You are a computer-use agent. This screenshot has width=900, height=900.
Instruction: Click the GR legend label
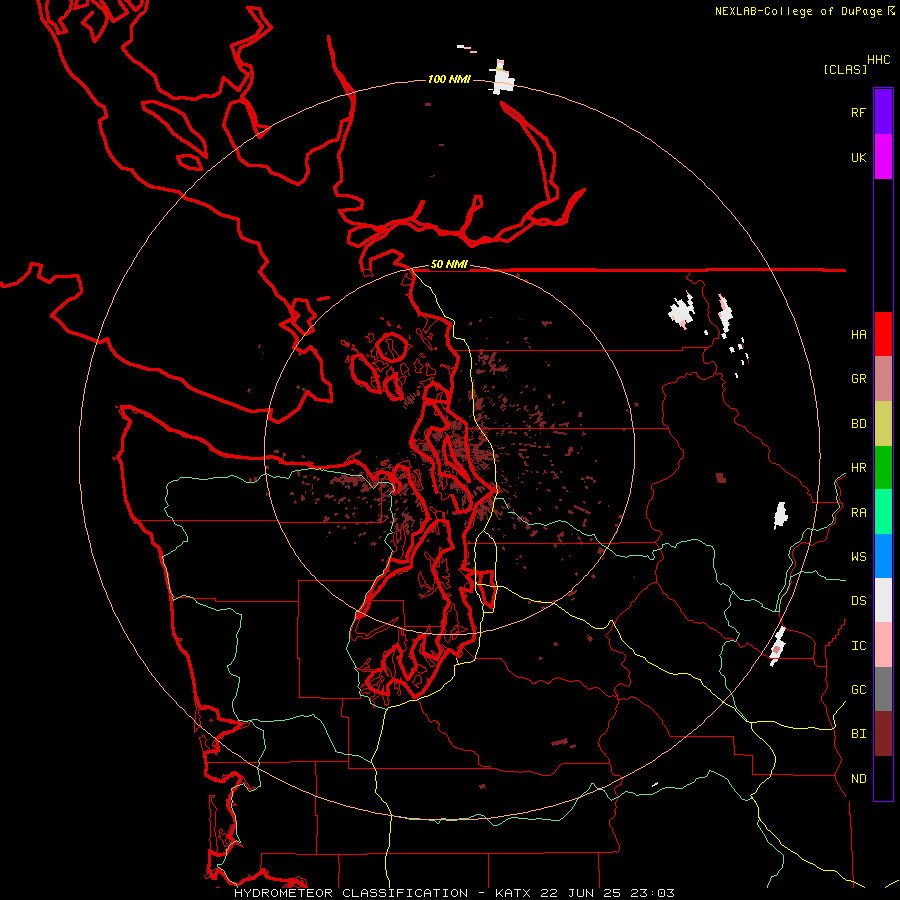click(x=858, y=379)
